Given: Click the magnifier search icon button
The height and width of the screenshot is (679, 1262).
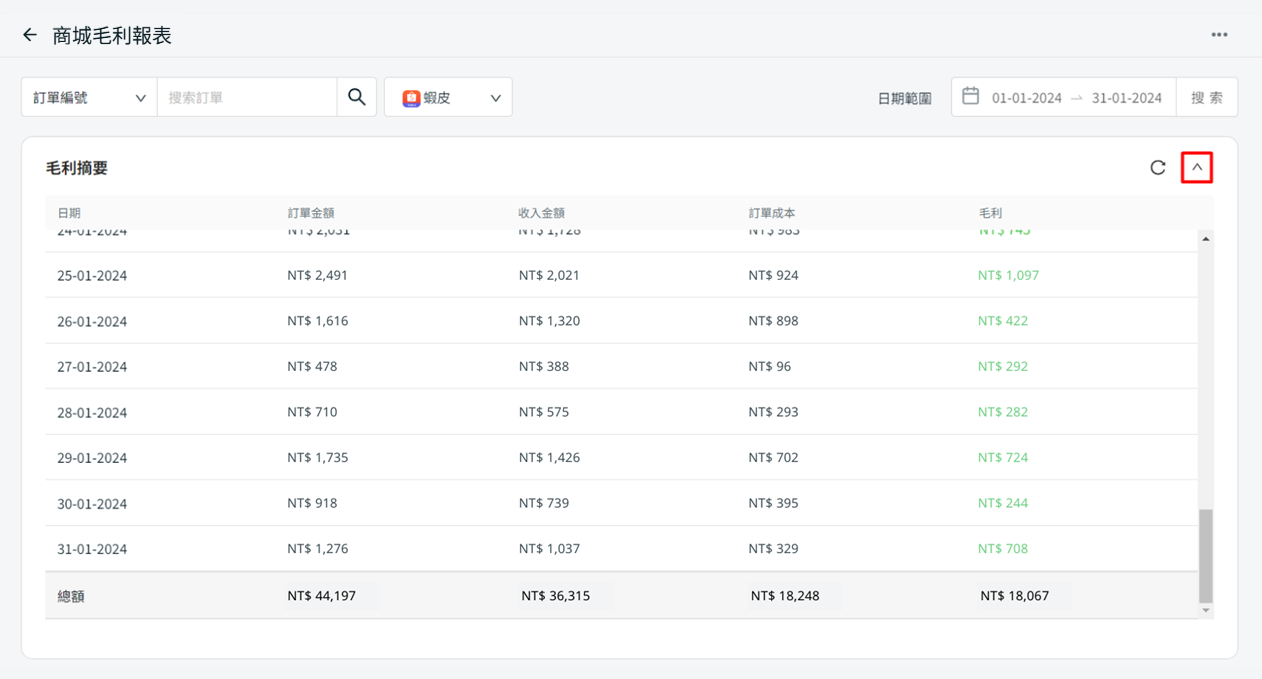Looking at the screenshot, I should coord(357,97).
